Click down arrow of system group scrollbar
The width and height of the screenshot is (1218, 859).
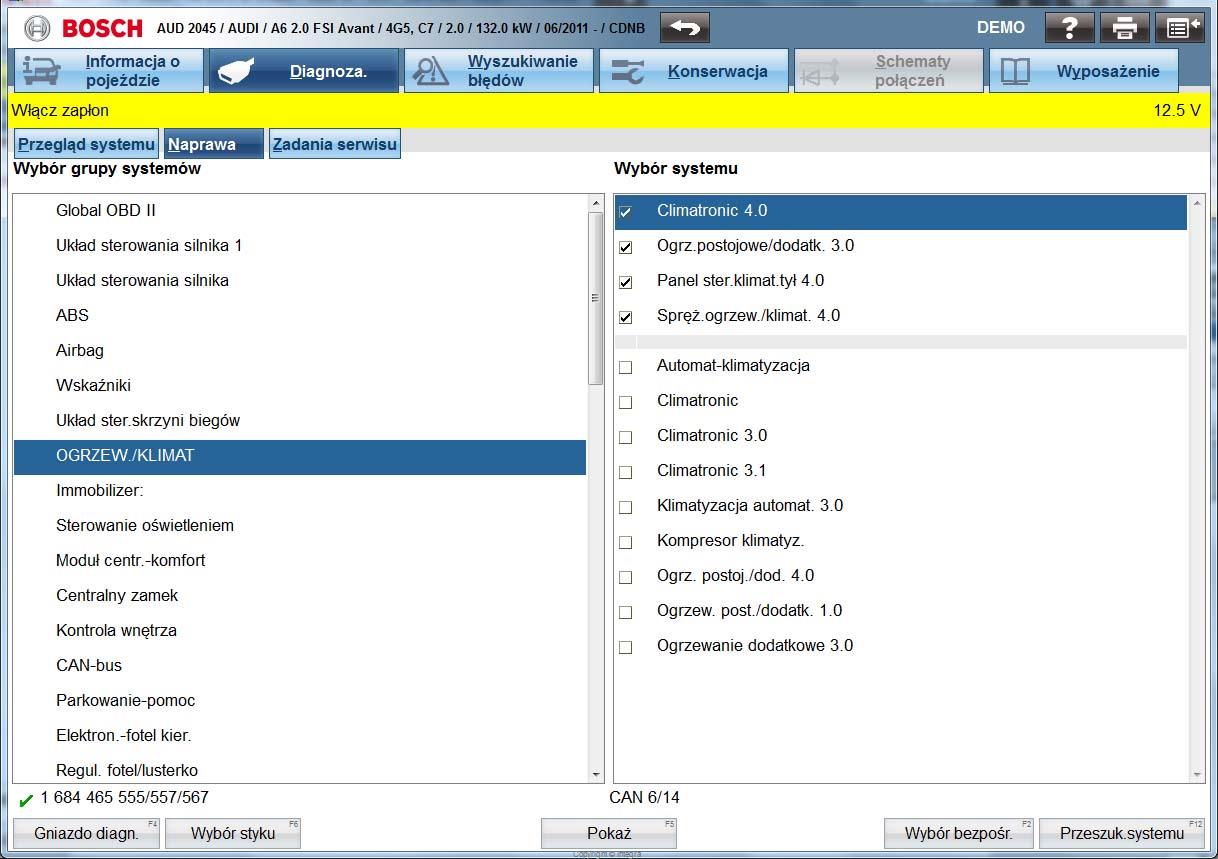[596, 775]
